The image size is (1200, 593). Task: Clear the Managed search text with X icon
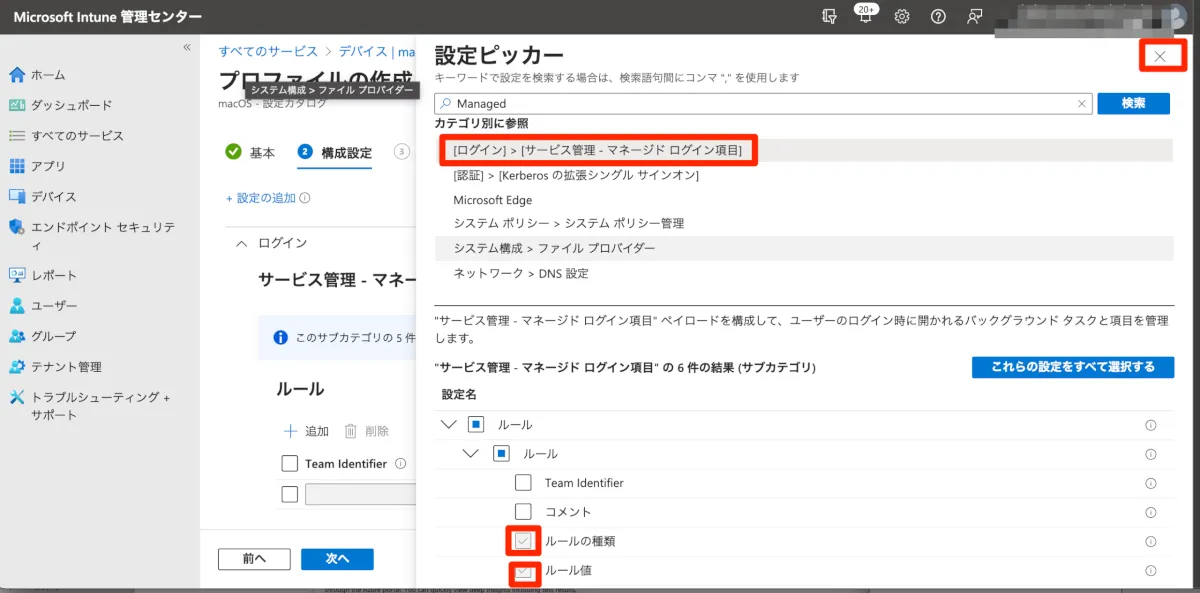point(1081,103)
